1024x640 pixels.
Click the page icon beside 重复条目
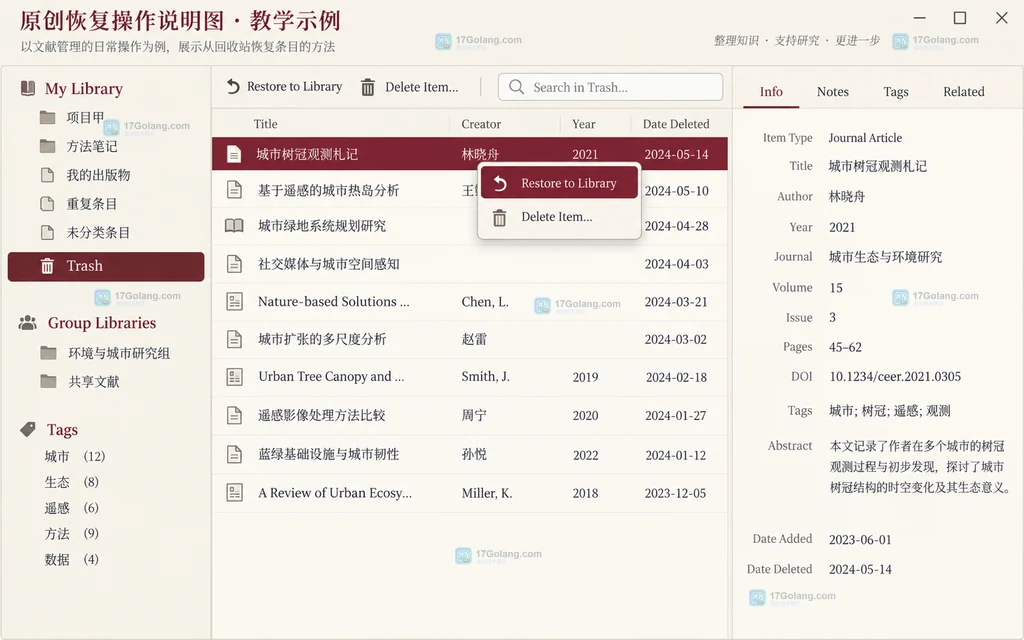pyautogui.click(x=47, y=204)
